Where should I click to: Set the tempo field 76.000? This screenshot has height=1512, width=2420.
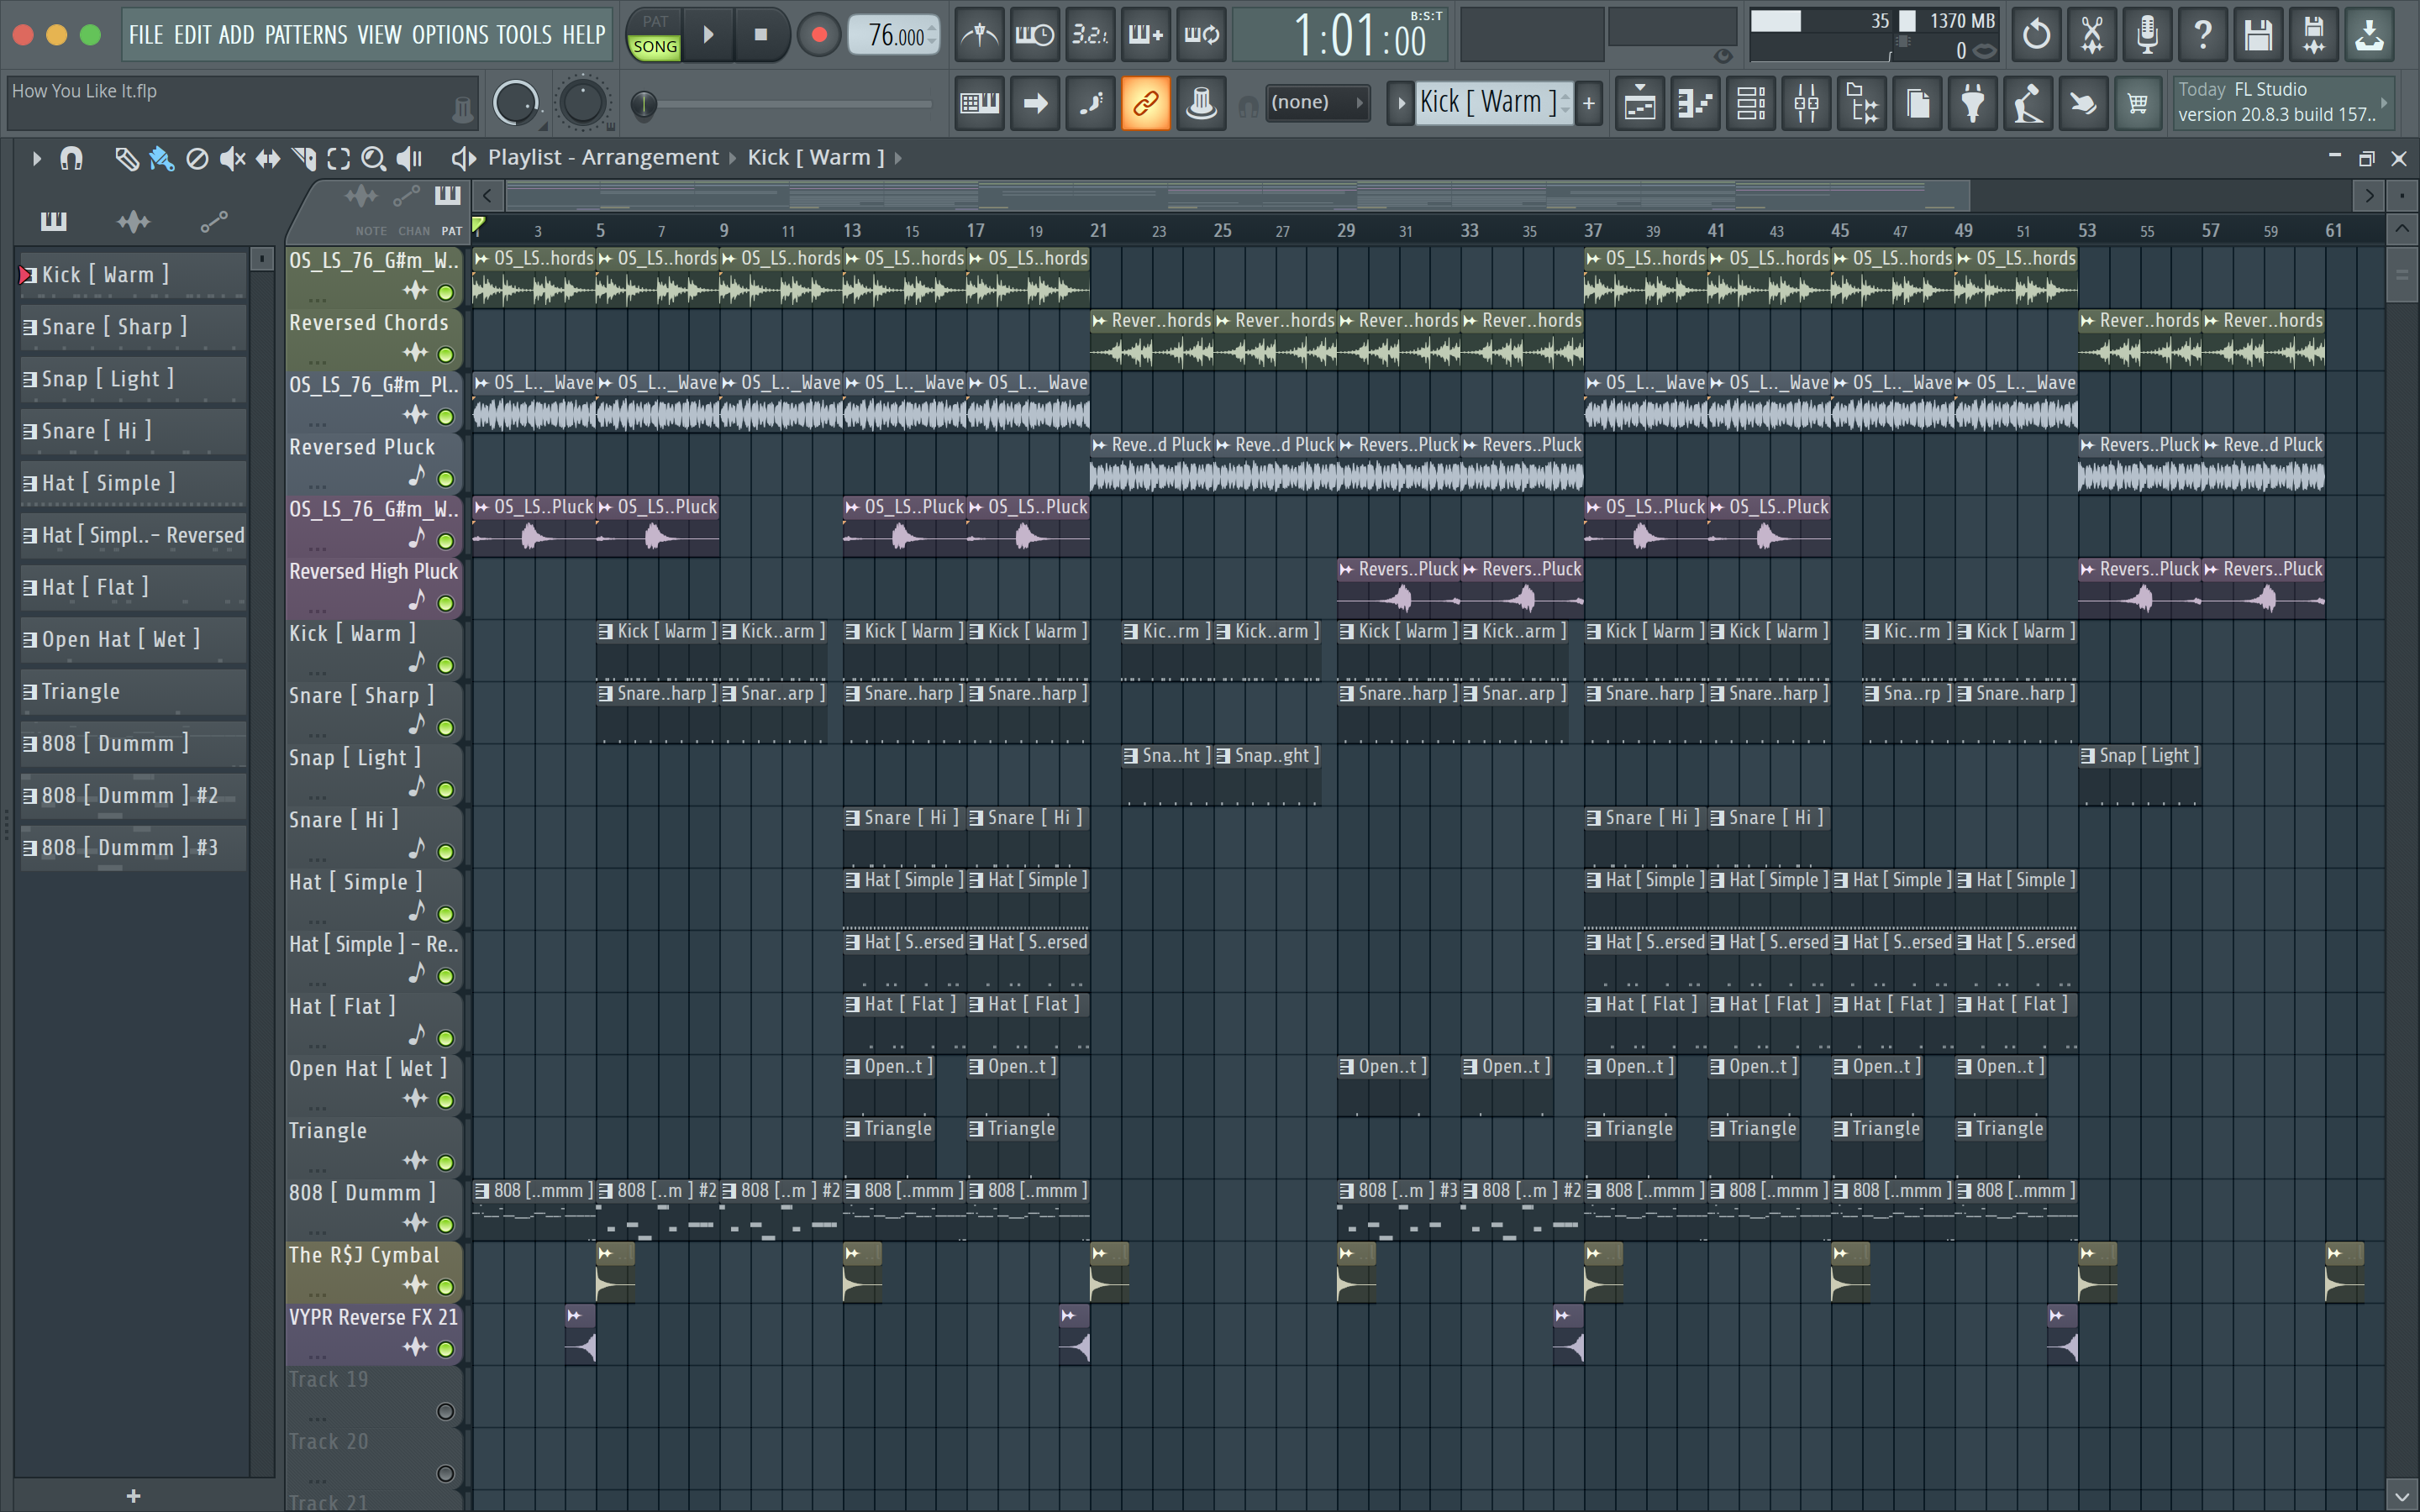click(x=893, y=35)
